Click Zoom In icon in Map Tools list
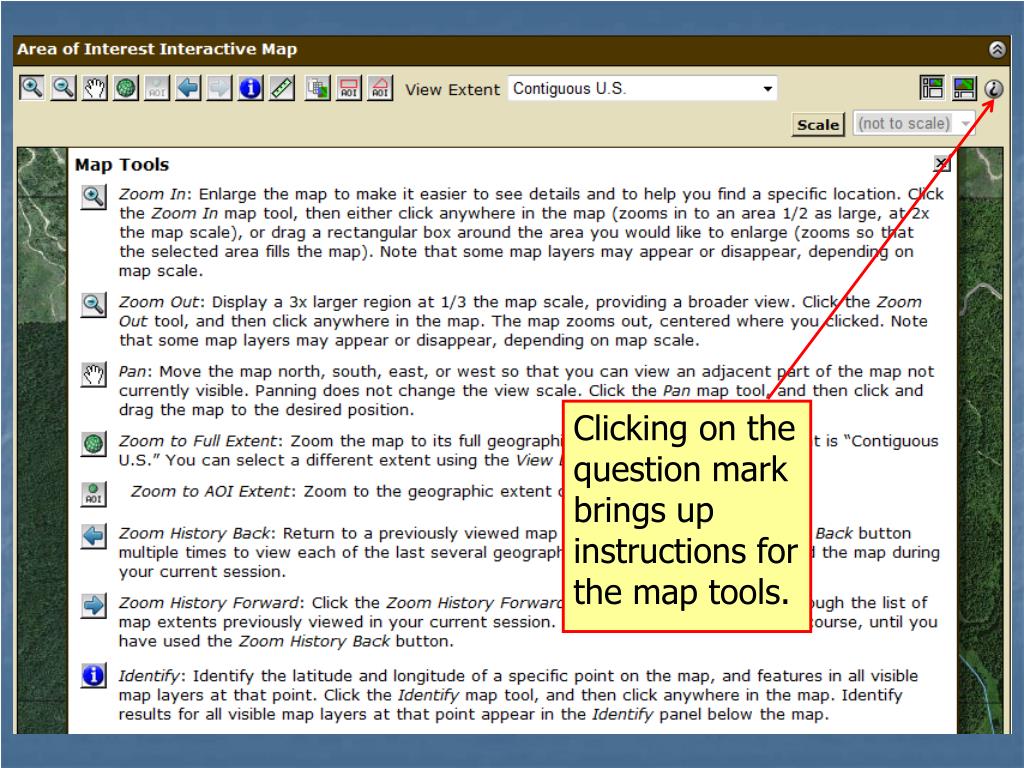Viewport: 1024px width, 768px height. 93,197
